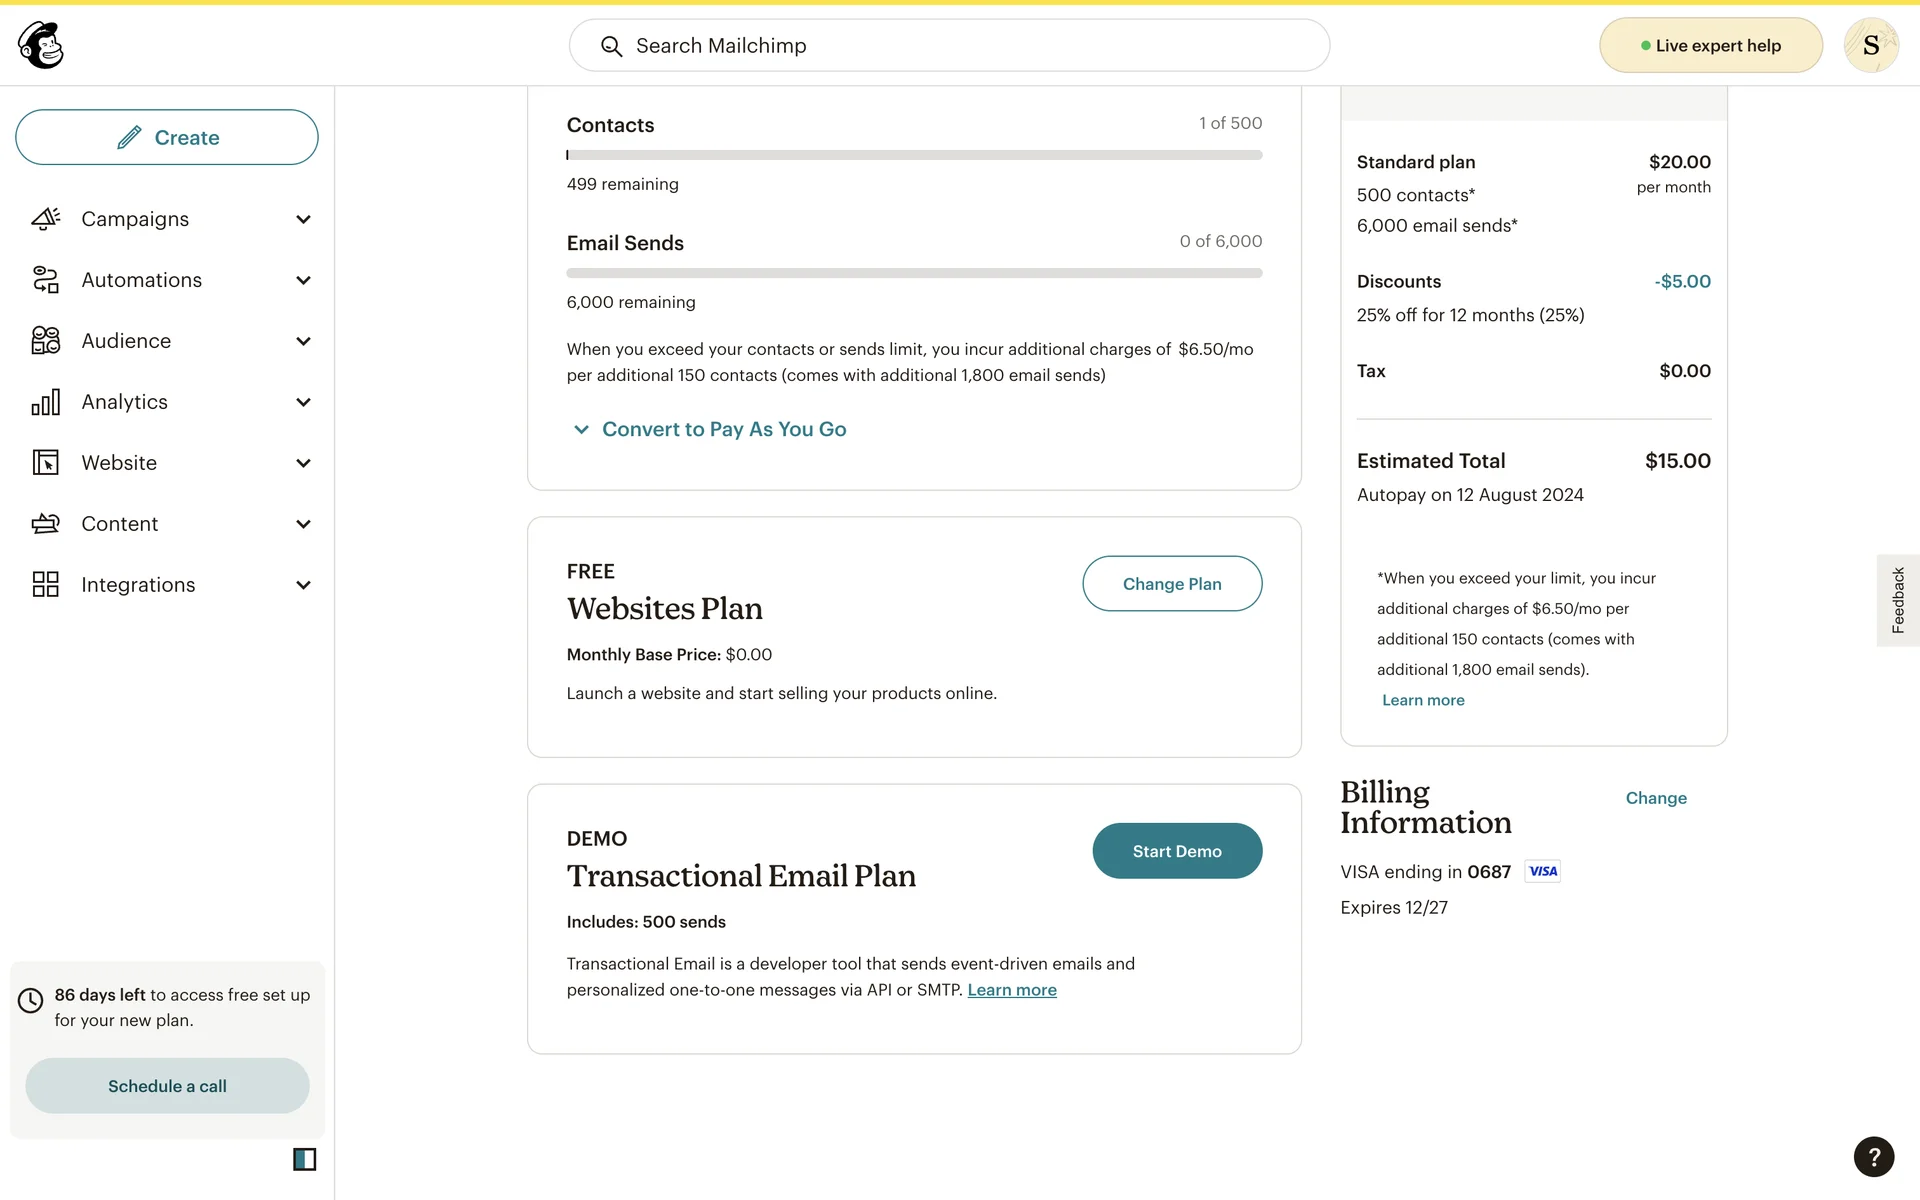1920x1200 pixels.
Task: Click Change next to Billing Information
Action: point(1655,798)
